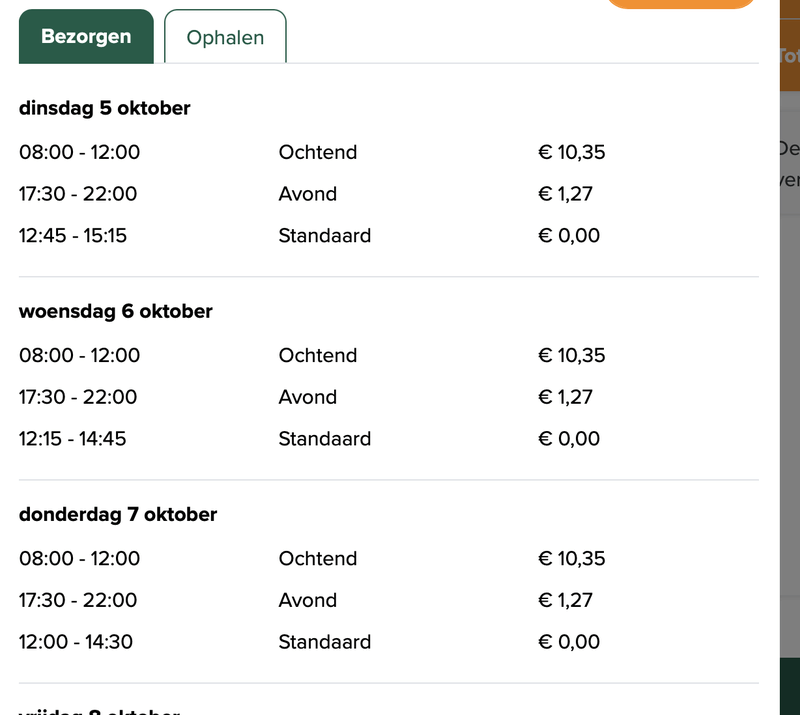Viewport: 800px width, 715px height.
Task: Click Wednesday's € 1,27 evening price
Action: coord(565,397)
